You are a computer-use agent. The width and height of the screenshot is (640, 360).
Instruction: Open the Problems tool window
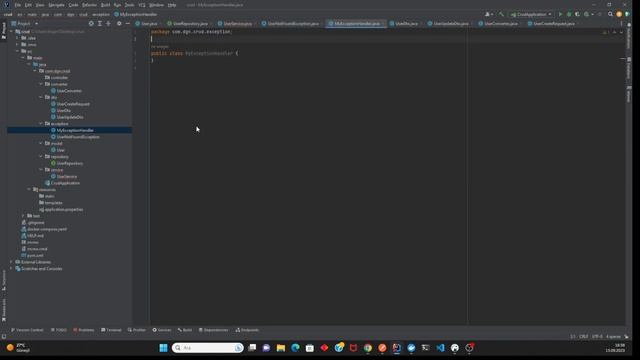(84, 330)
